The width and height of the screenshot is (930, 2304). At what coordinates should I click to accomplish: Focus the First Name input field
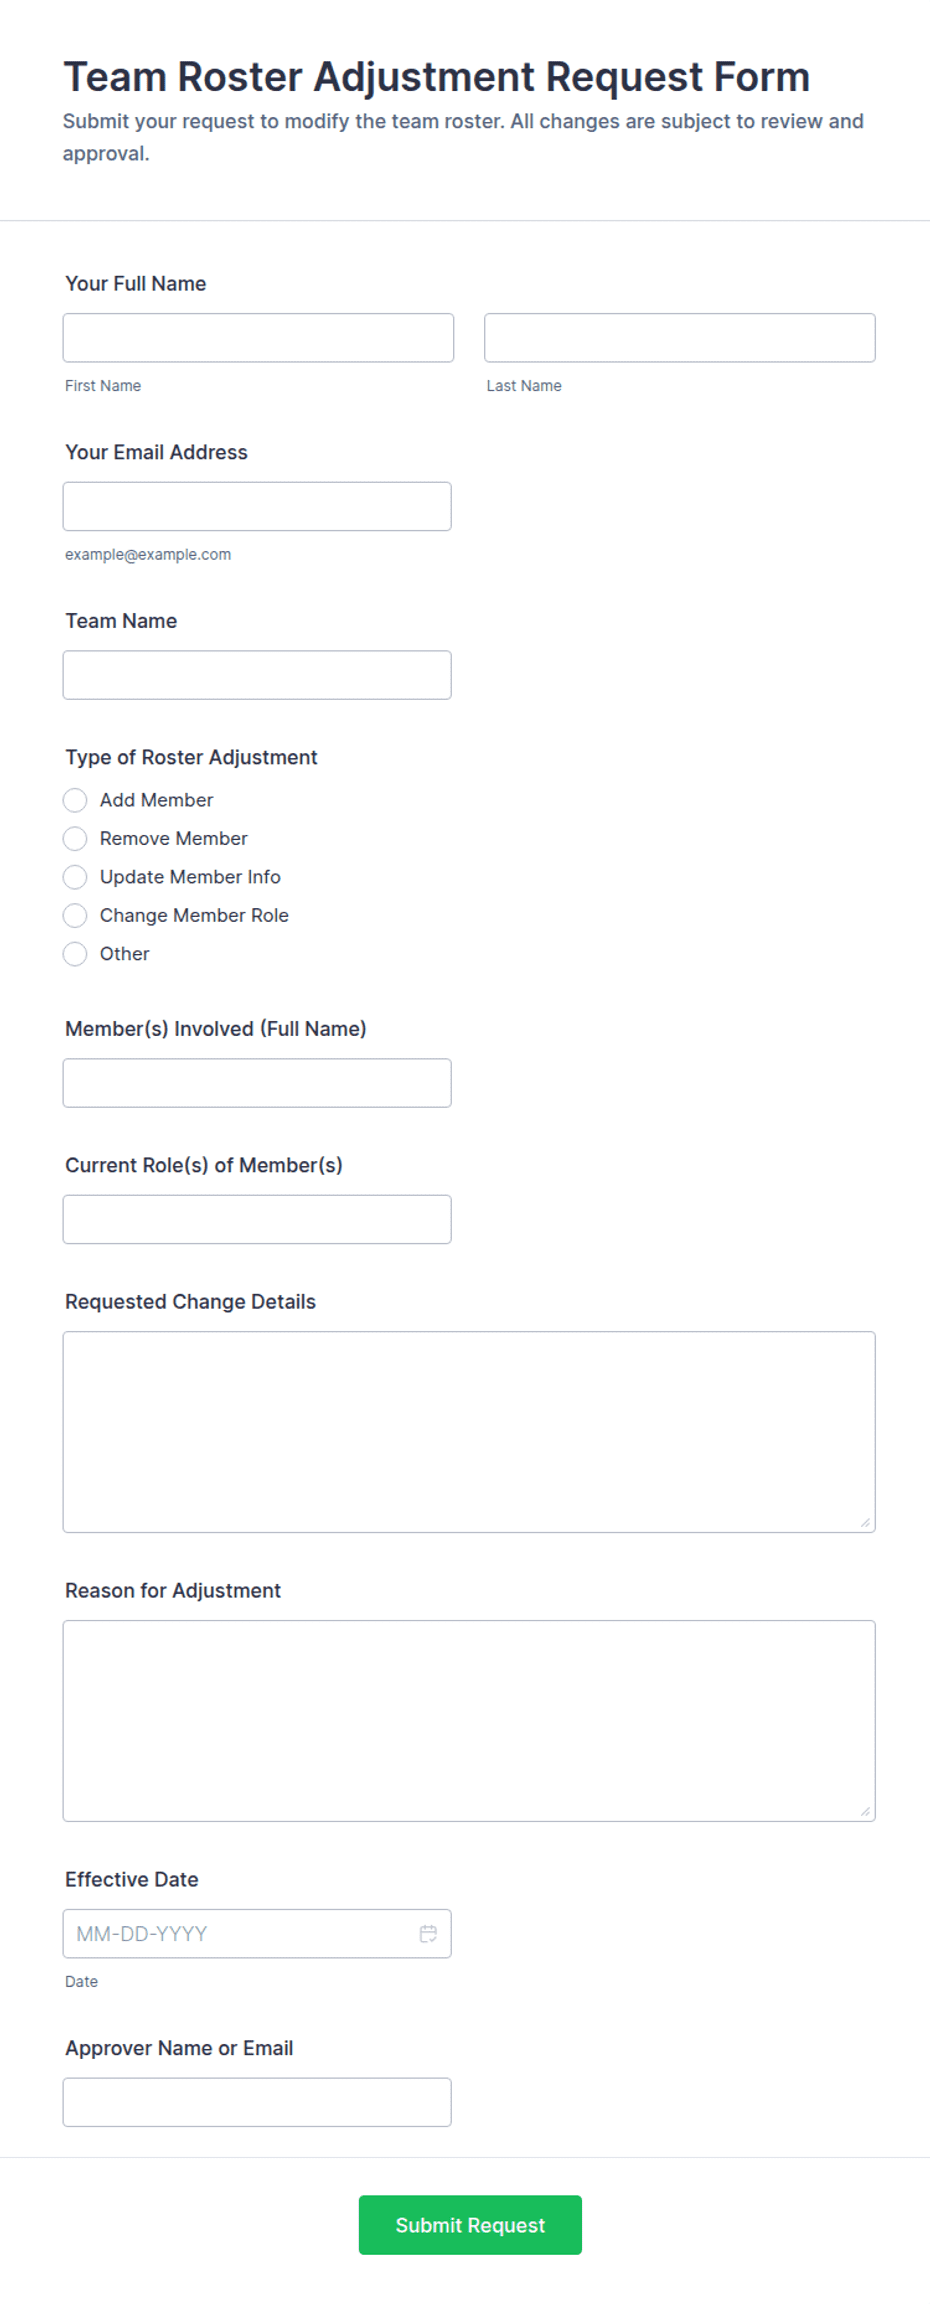(x=258, y=338)
